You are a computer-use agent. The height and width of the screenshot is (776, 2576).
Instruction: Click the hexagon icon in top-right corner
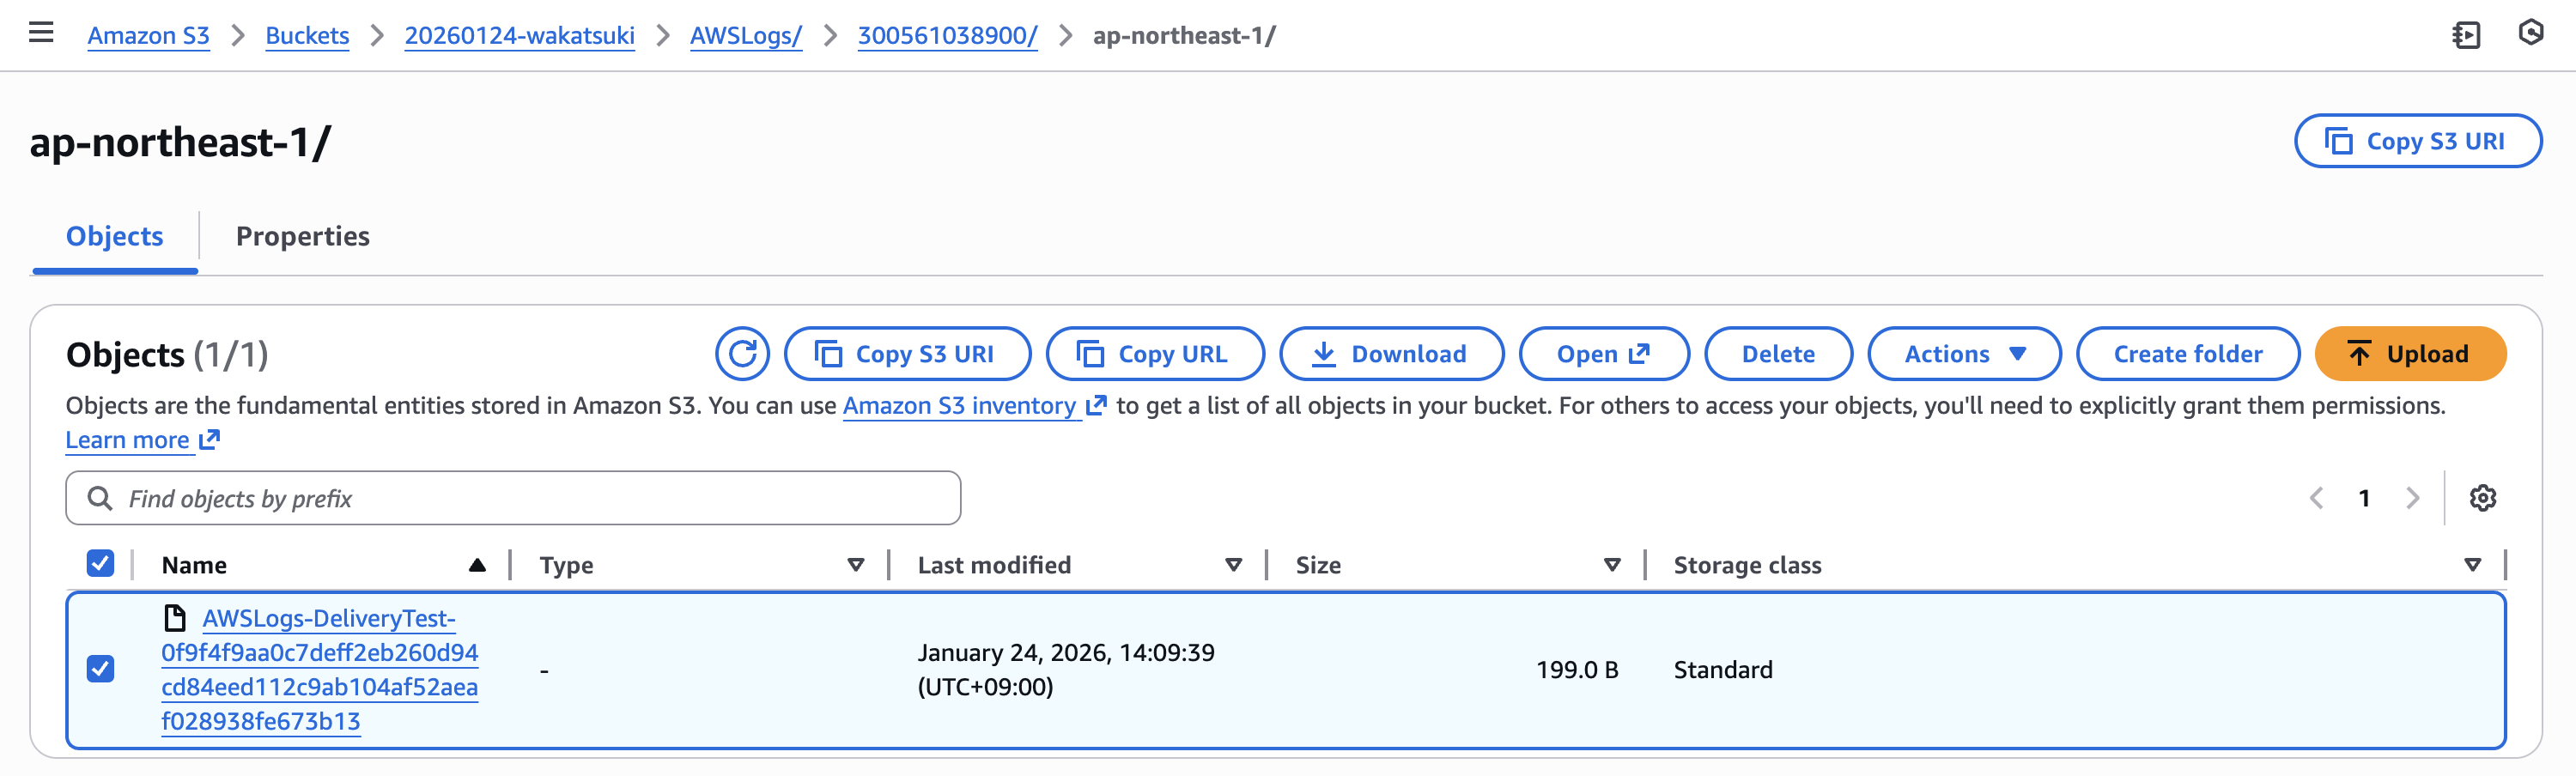coord(2530,33)
